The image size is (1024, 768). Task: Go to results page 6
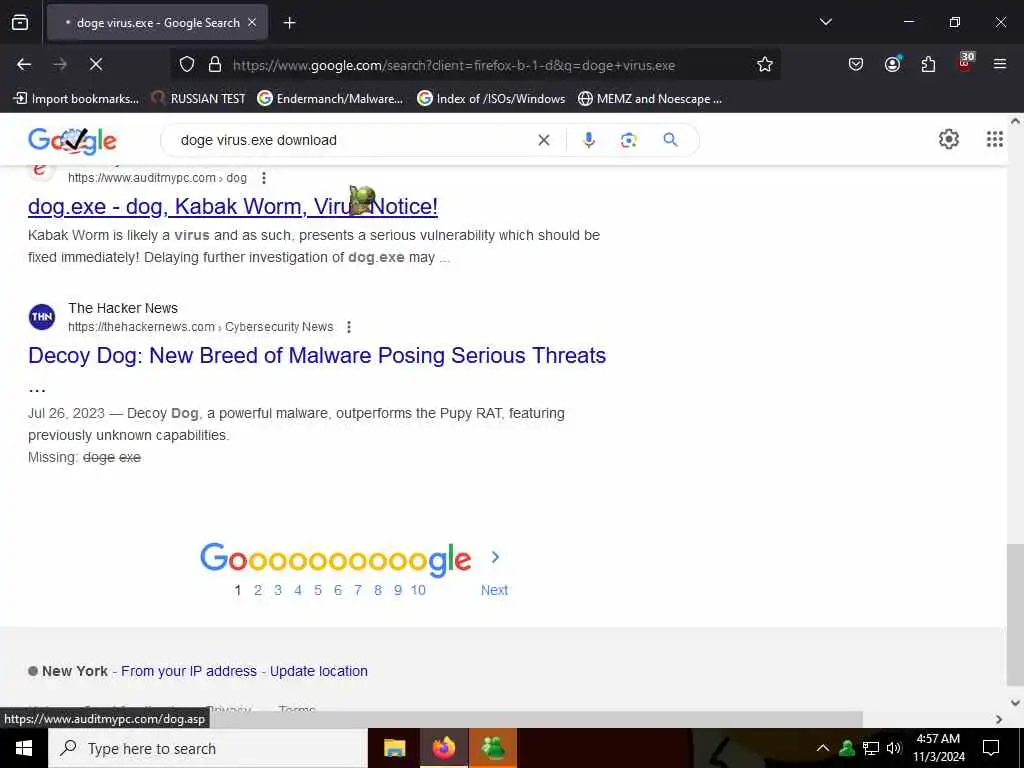338,590
